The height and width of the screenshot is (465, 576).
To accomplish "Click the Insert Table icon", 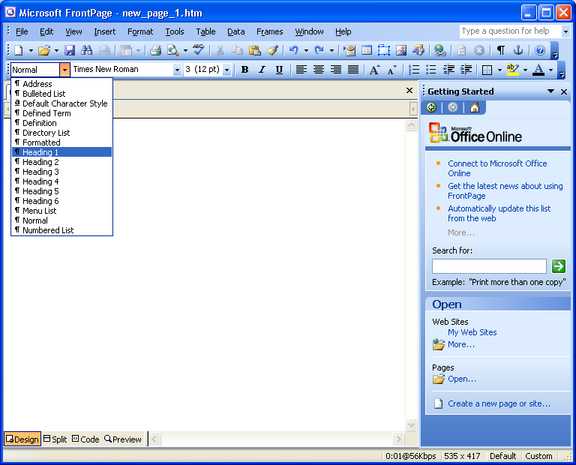I will pyautogui.click(x=367, y=50).
